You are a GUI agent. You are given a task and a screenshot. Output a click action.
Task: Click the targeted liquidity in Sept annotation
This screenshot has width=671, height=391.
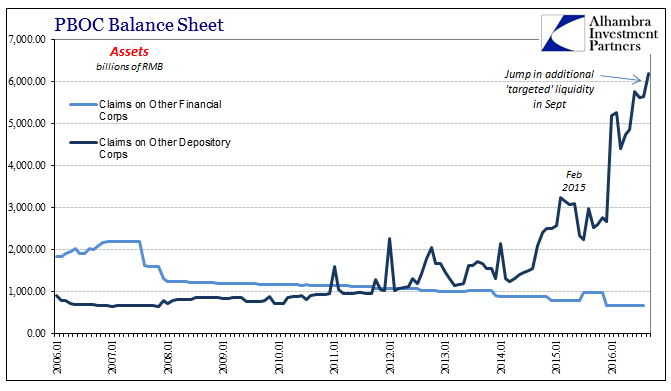[x=549, y=89]
